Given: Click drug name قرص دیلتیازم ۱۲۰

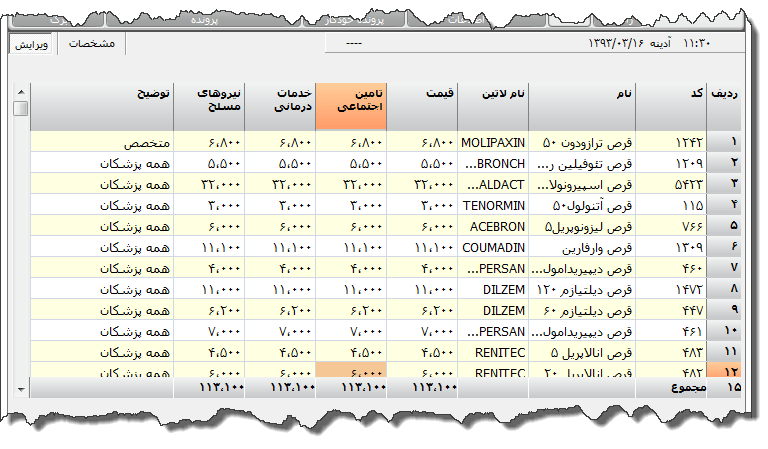Looking at the screenshot, I should 582,290.
